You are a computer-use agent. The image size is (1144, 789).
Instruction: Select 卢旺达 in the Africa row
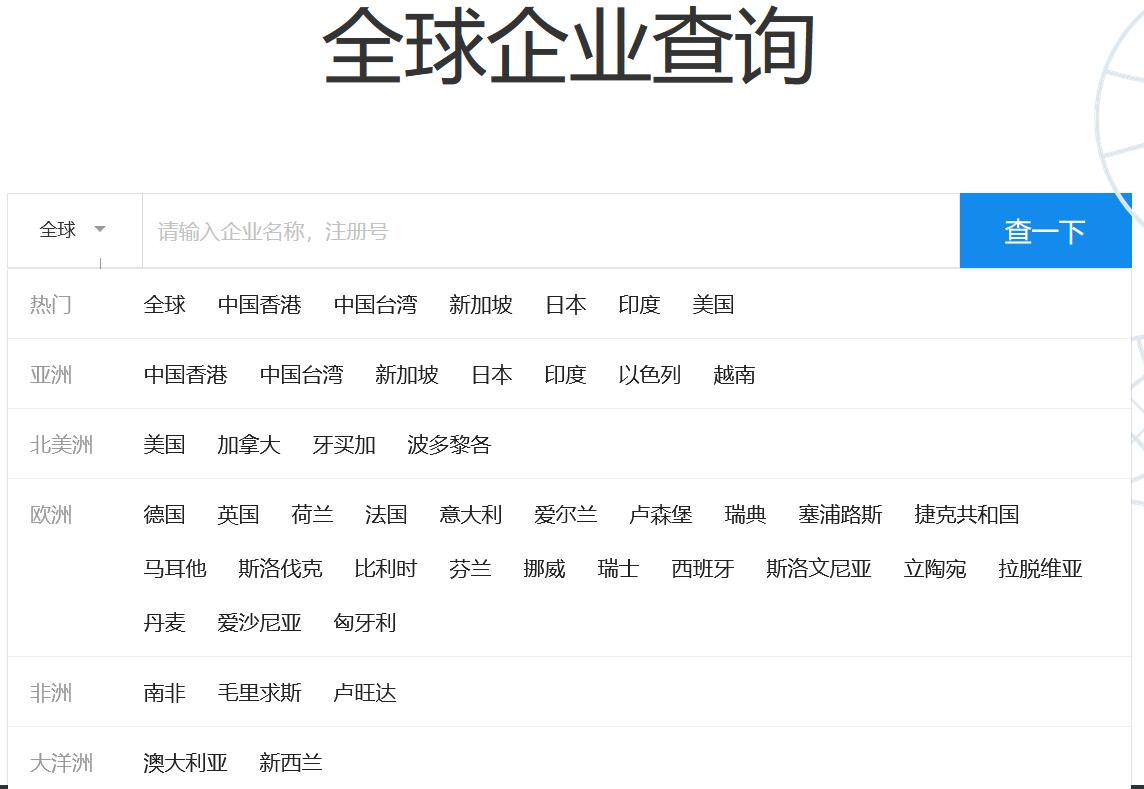point(365,693)
